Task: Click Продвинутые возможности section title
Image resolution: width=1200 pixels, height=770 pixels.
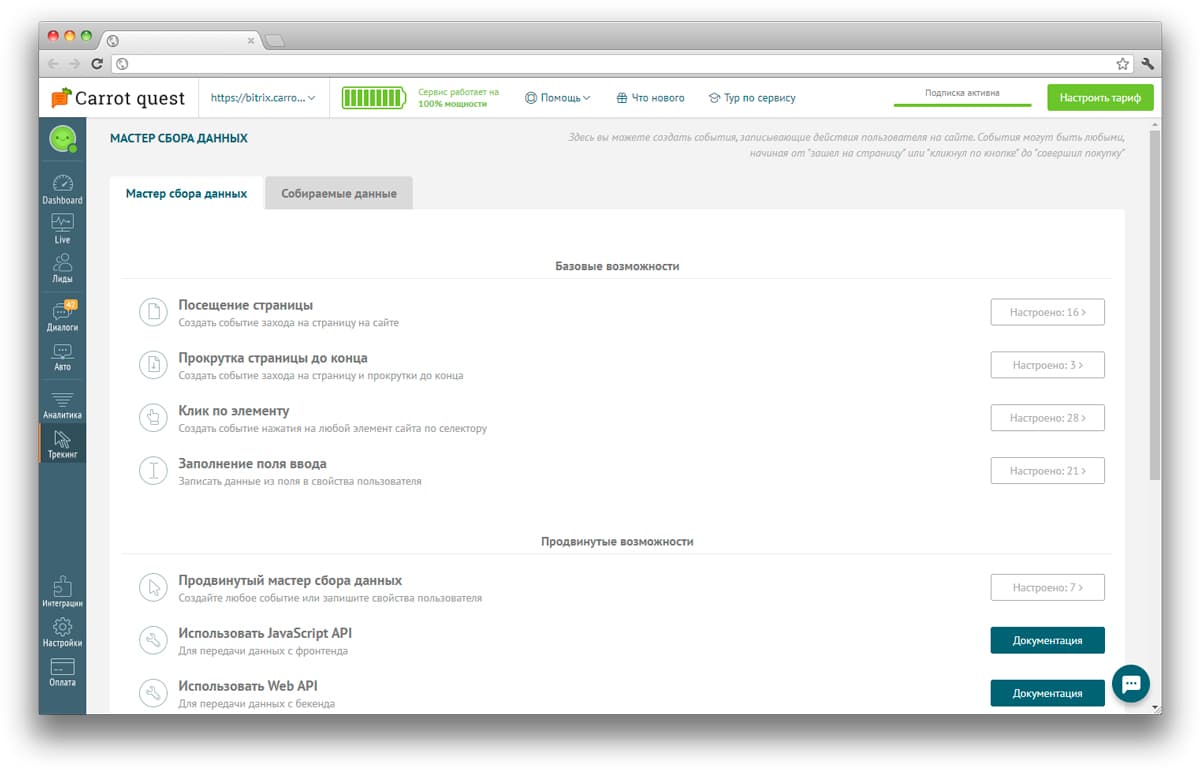Action: [x=617, y=541]
